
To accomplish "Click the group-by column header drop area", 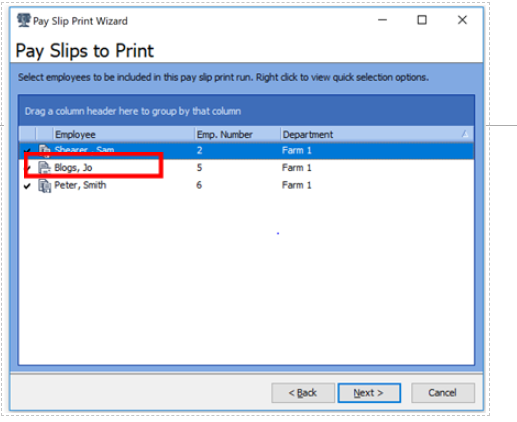I will 246,111.
